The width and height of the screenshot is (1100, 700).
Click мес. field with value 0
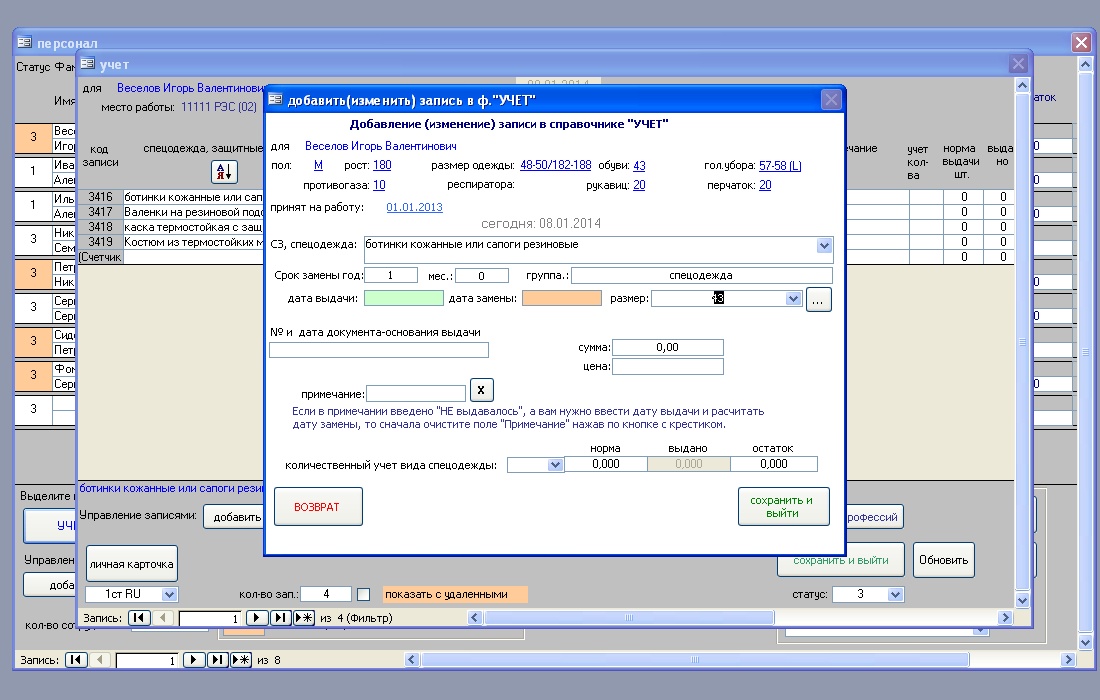(482, 276)
